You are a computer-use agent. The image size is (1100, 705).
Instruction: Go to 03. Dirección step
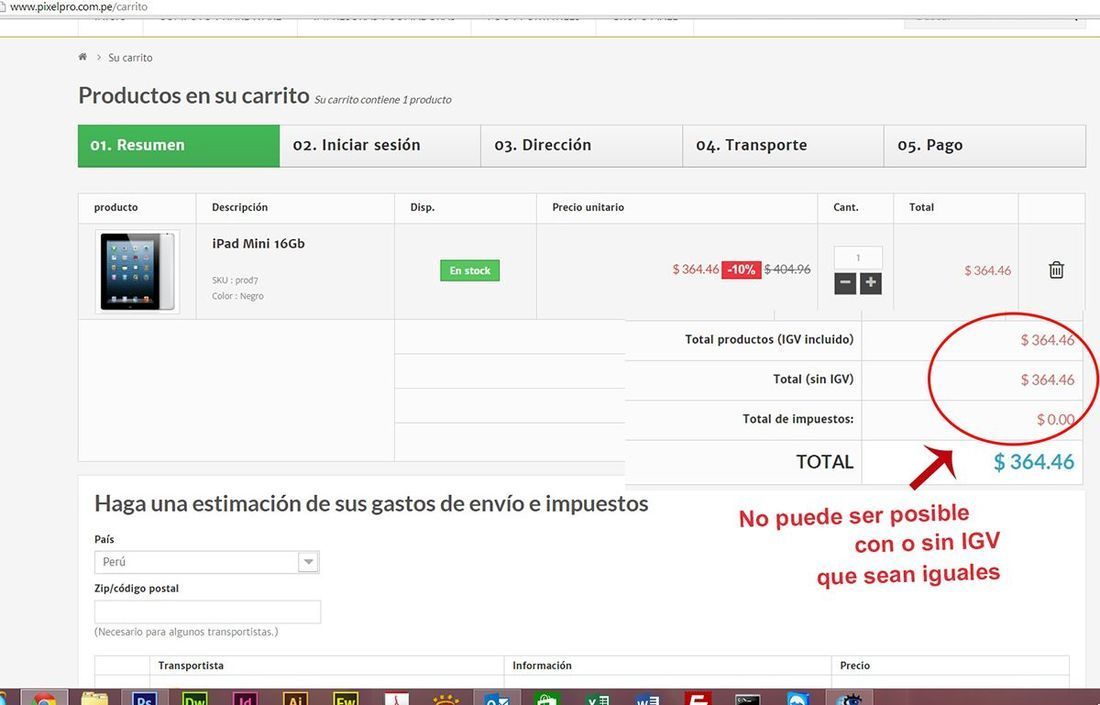coord(582,146)
